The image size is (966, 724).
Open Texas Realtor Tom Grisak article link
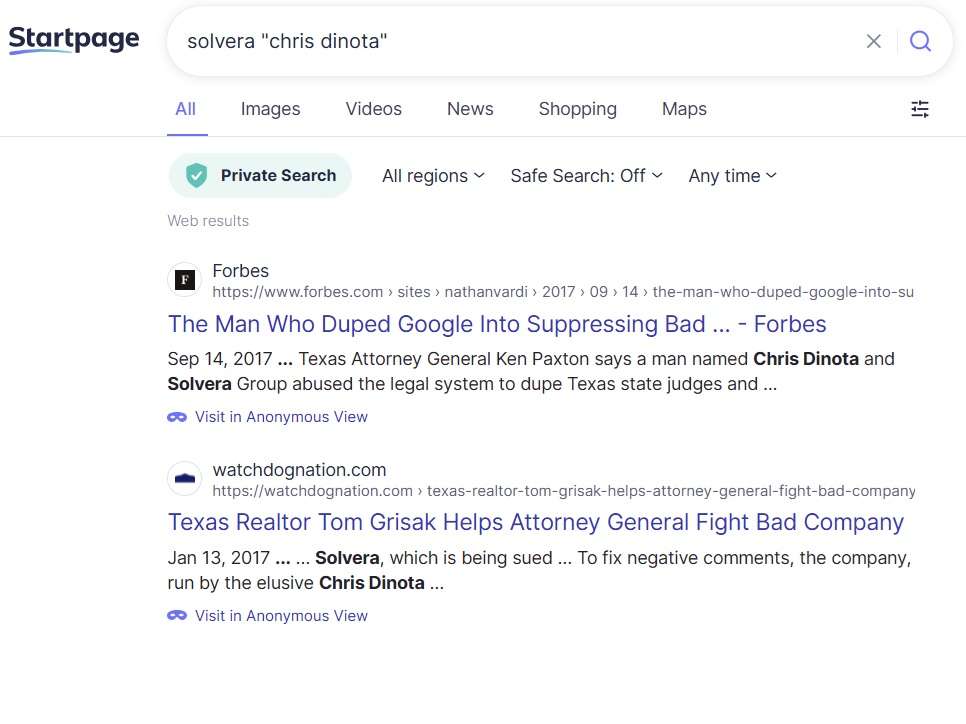535,523
